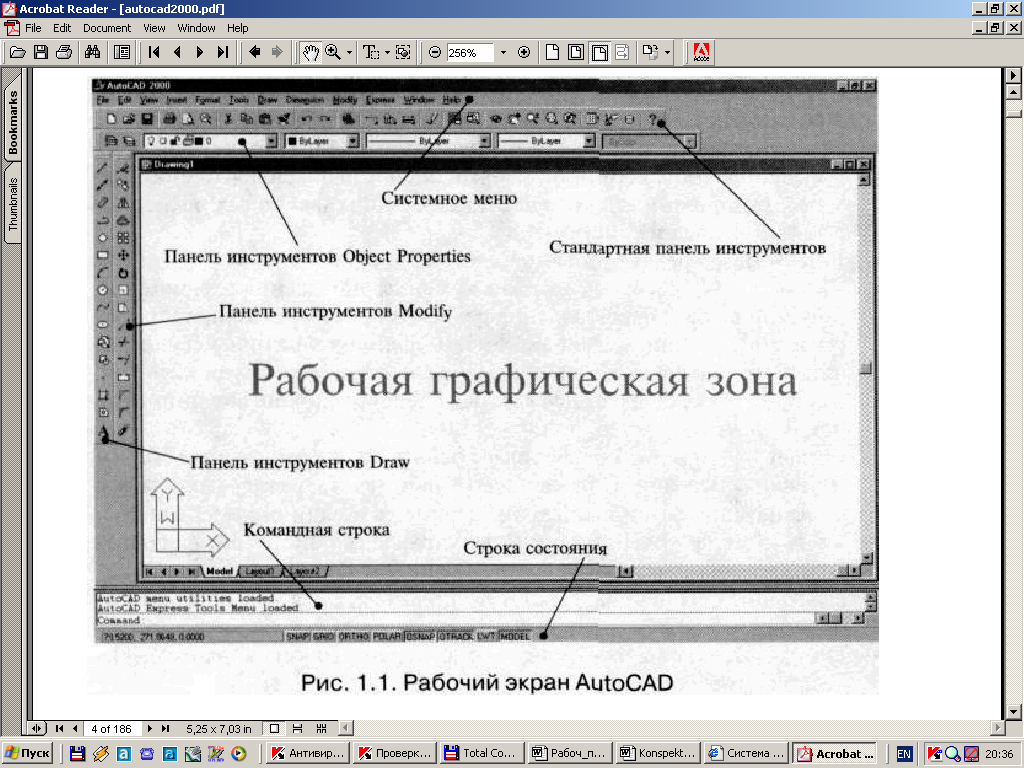1024x768 pixels.
Task: Click the greyed Go to Next View arrow
Action: (x=278, y=52)
